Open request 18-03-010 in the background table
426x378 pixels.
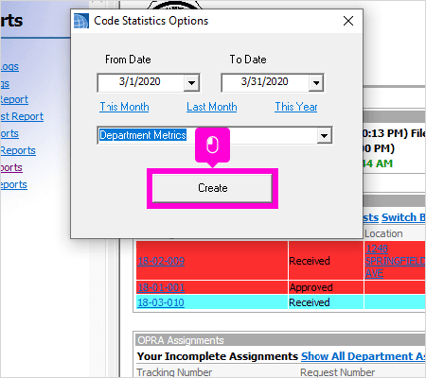point(161,302)
